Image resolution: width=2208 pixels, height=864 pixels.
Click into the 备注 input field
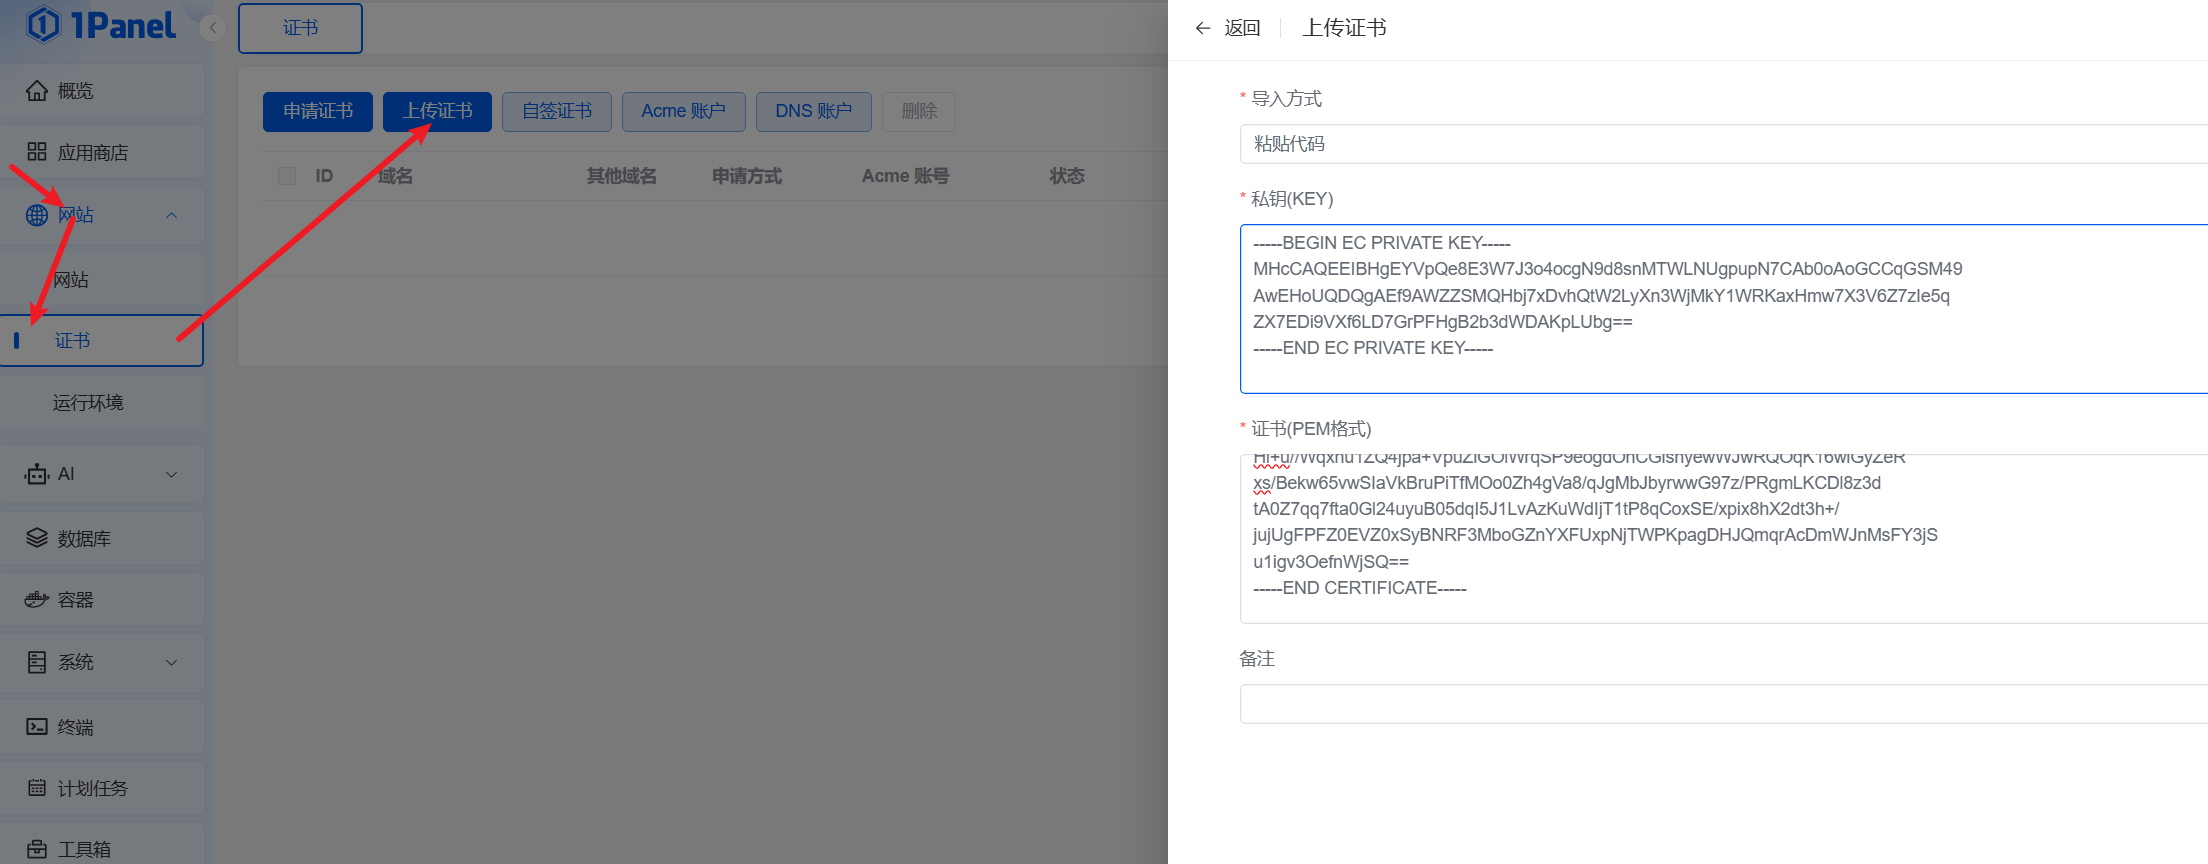(x=1722, y=704)
